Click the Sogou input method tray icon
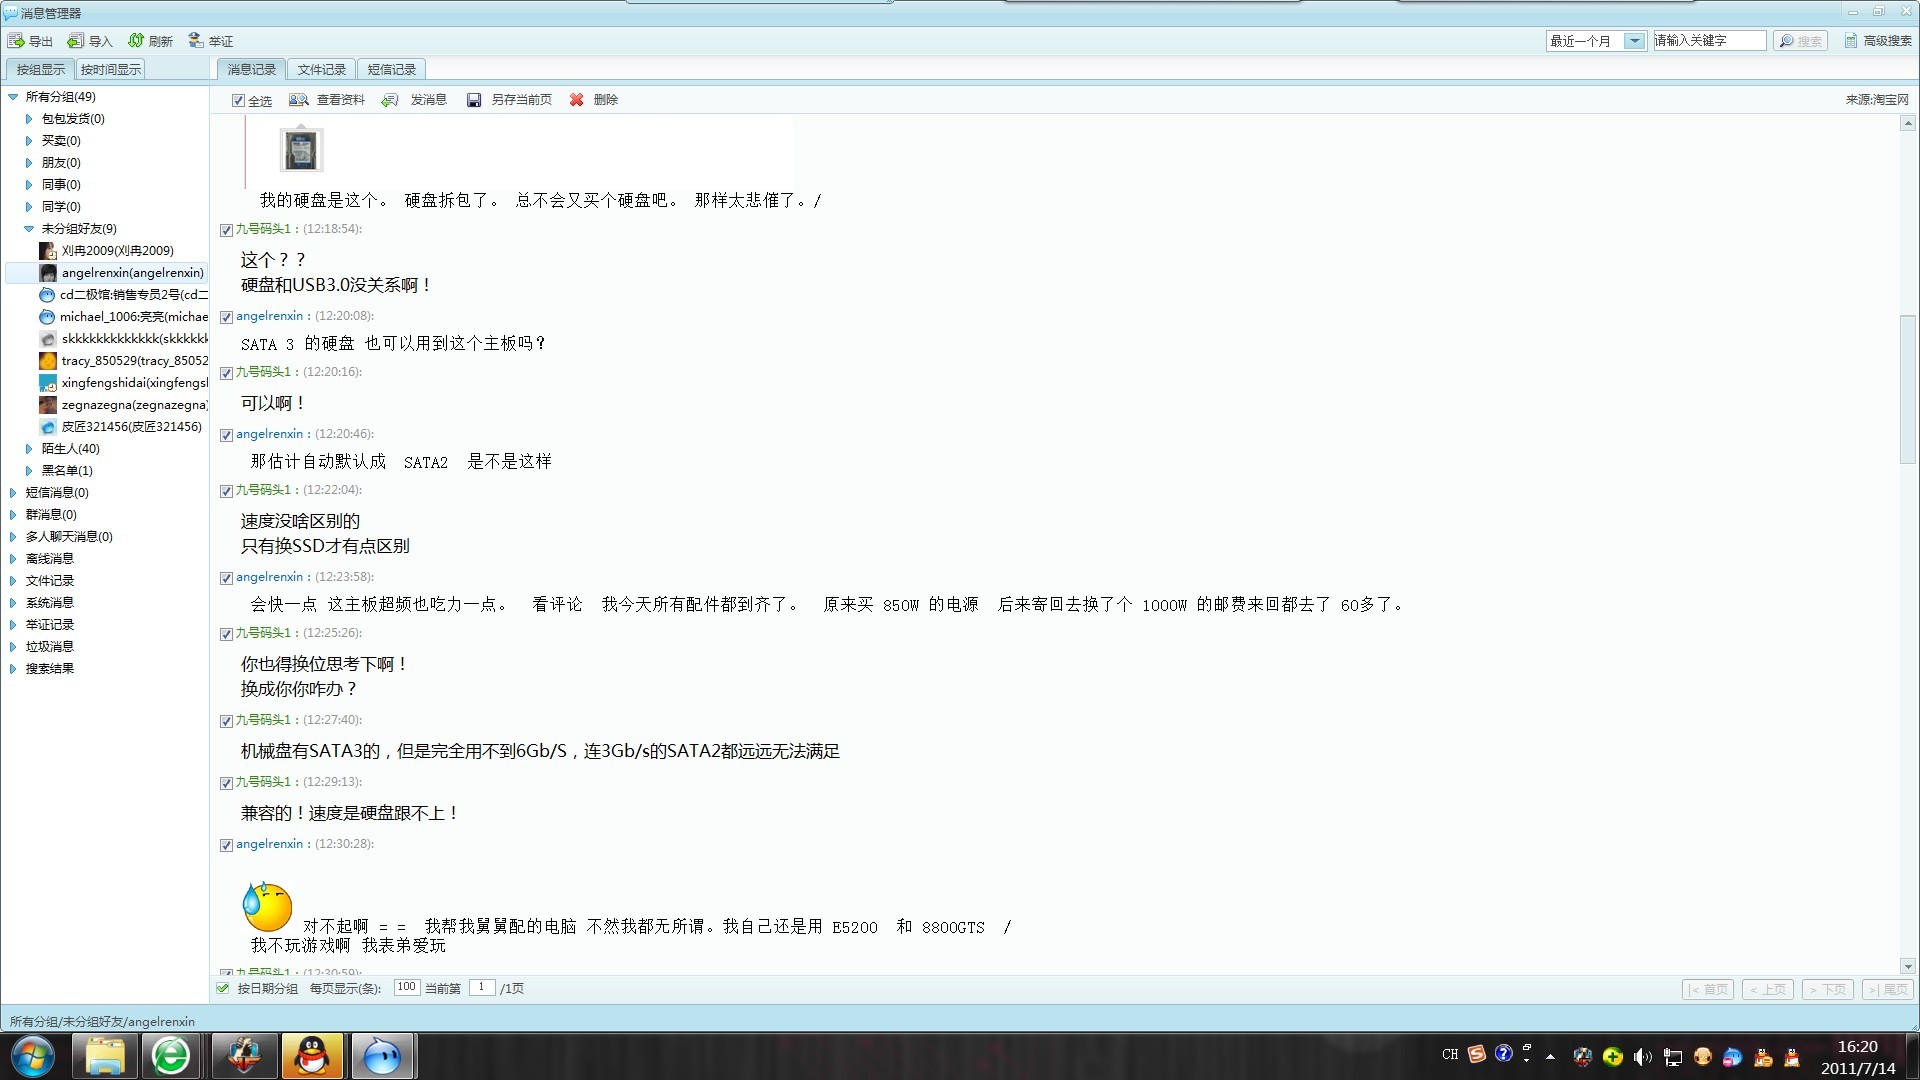The width and height of the screenshot is (1920, 1080). (1477, 1054)
